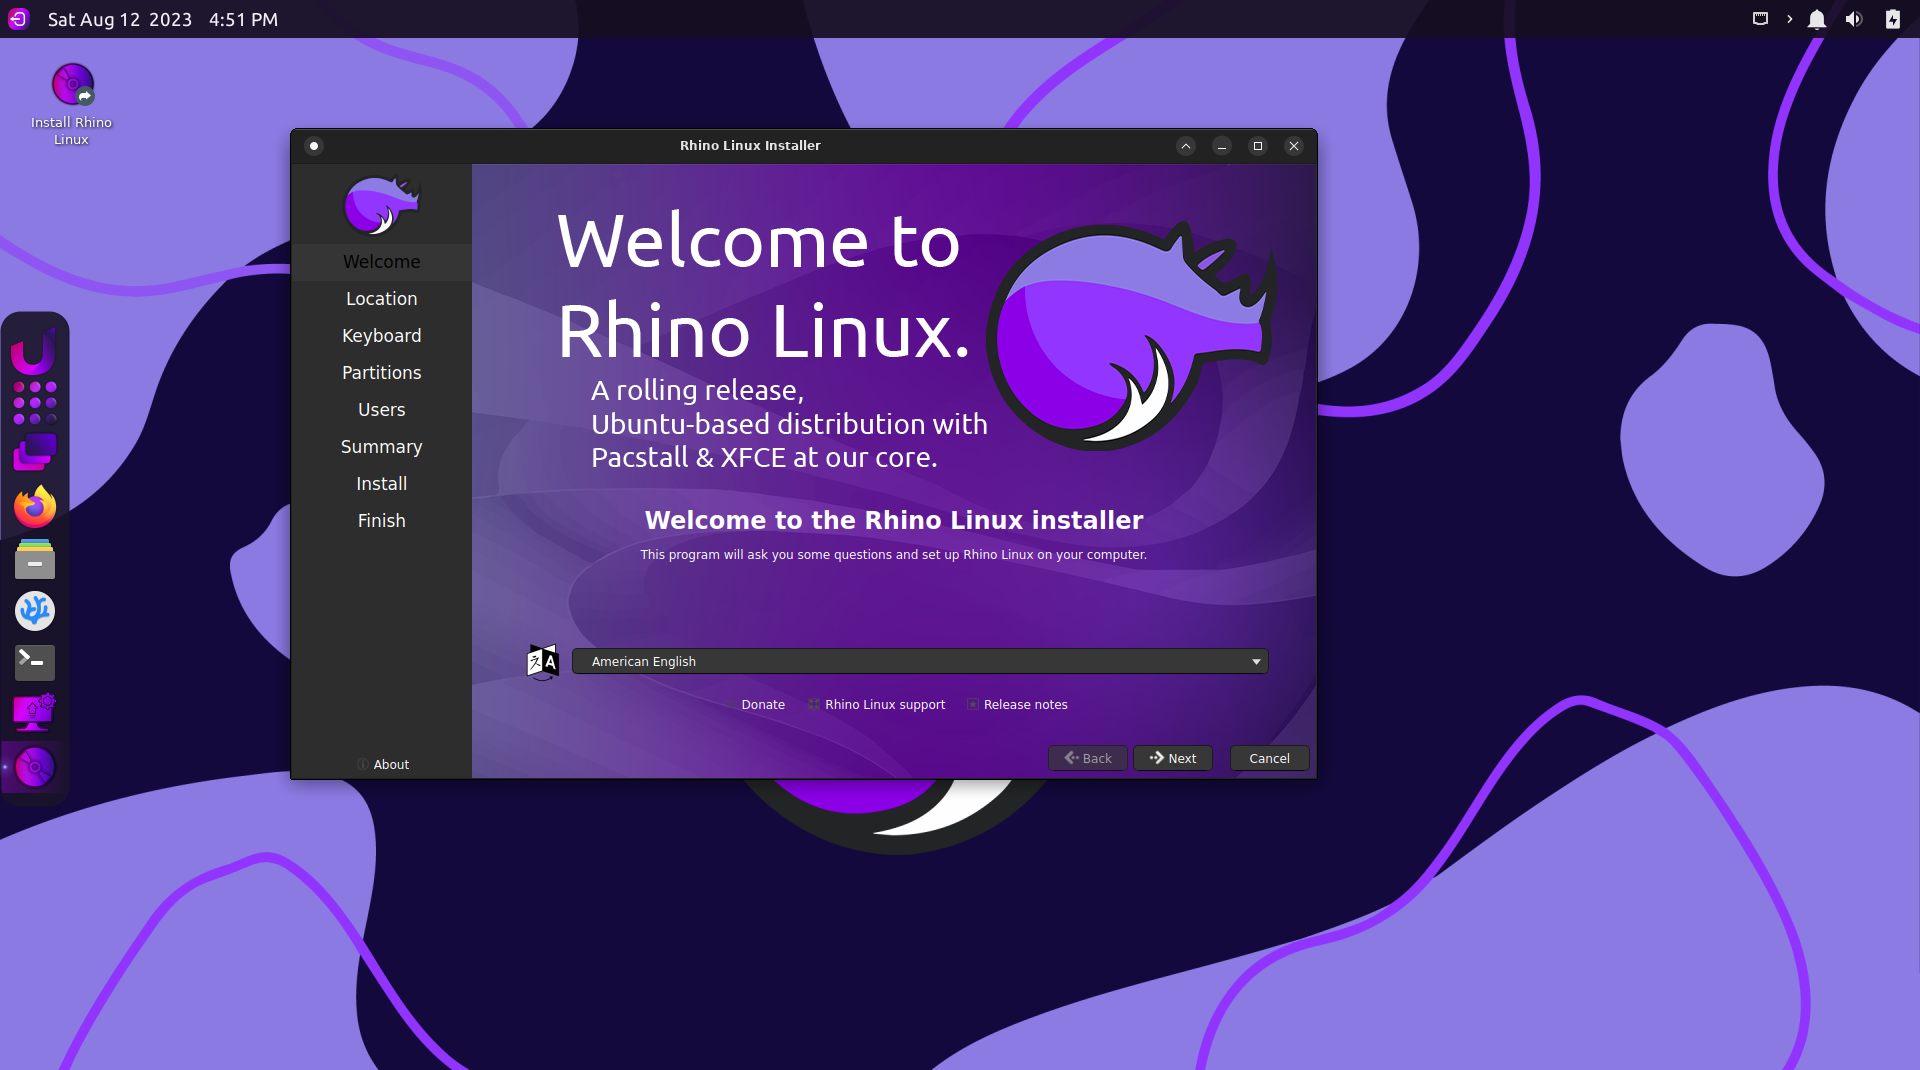Select the Install step in the sidebar
This screenshot has width=1920, height=1070.
[x=381, y=483]
